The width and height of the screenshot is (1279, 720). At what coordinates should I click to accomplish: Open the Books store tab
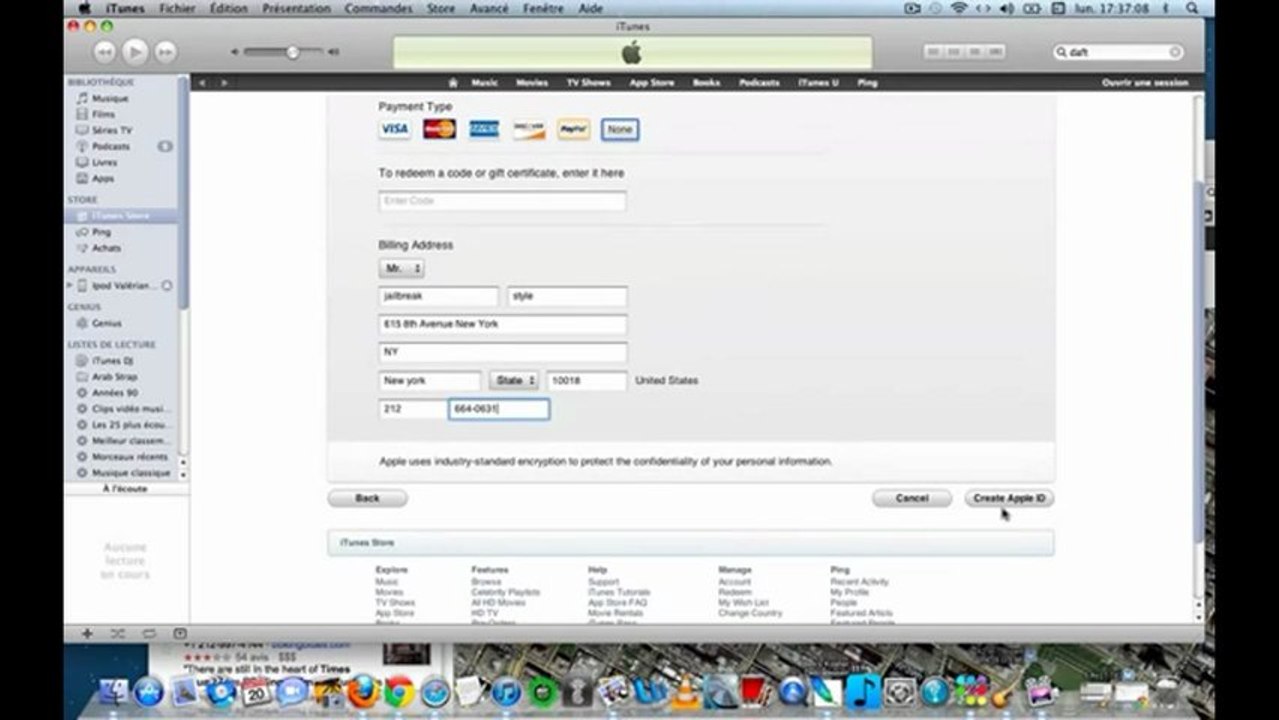click(706, 83)
